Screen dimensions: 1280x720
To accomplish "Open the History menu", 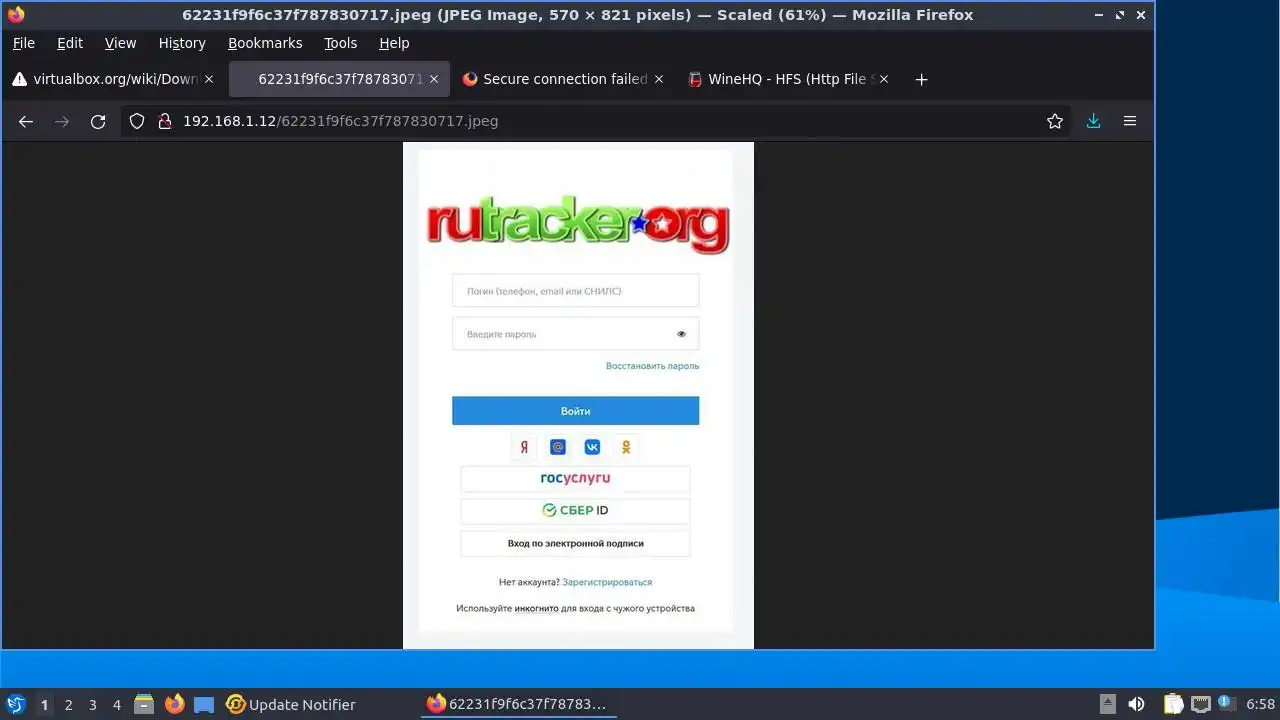I will tap(182, 43).
